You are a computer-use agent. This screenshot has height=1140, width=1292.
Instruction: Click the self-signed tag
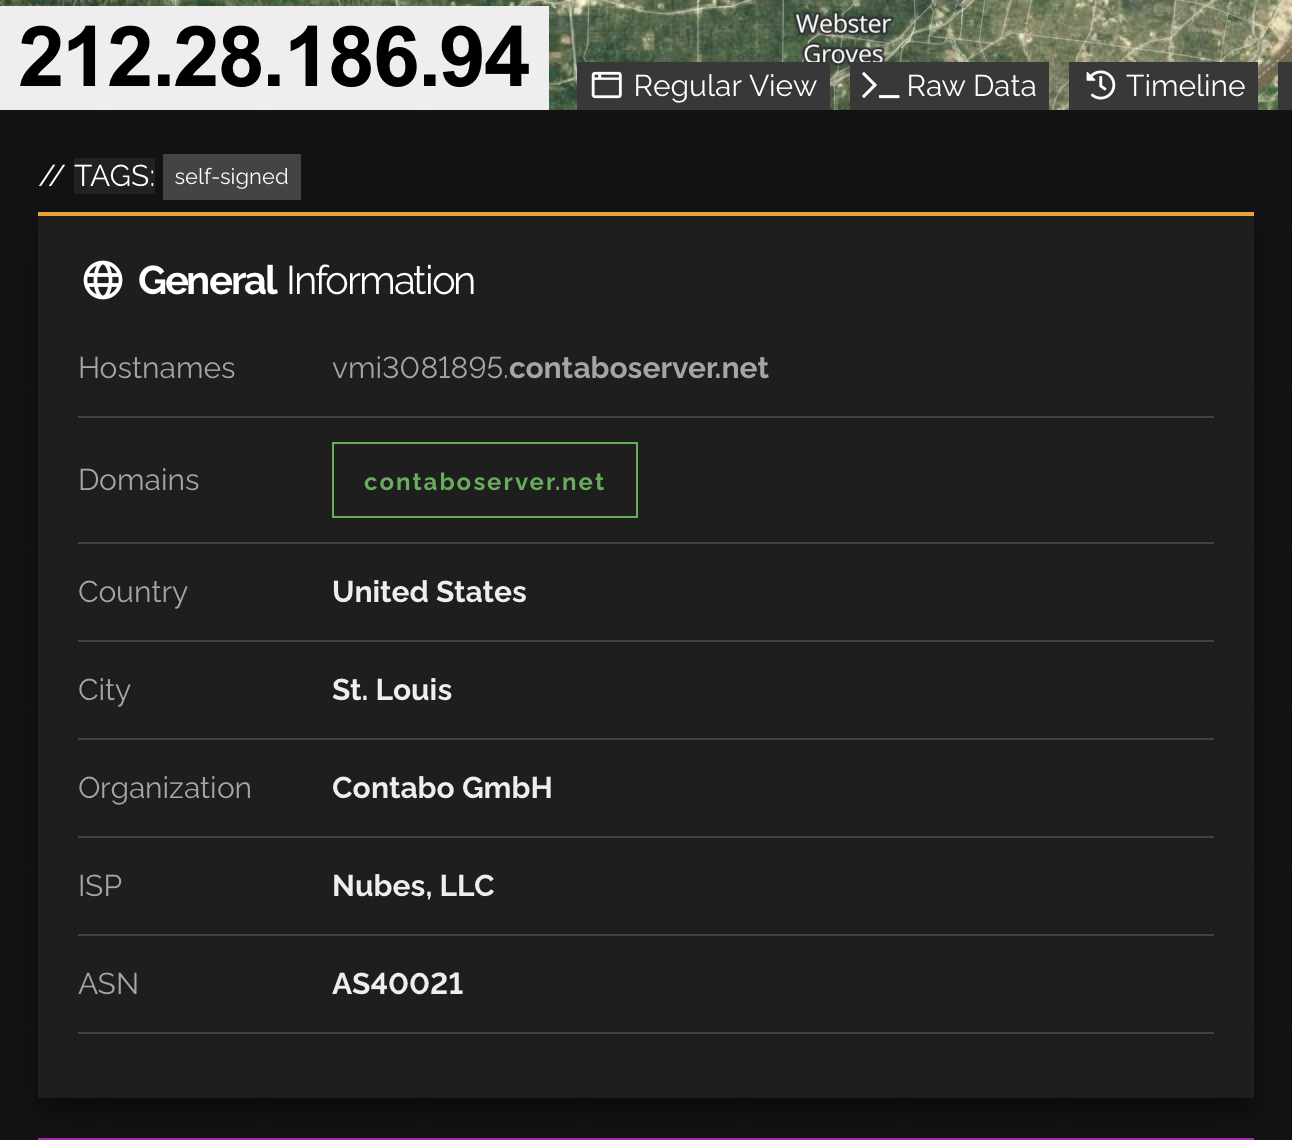coord(232,177)
